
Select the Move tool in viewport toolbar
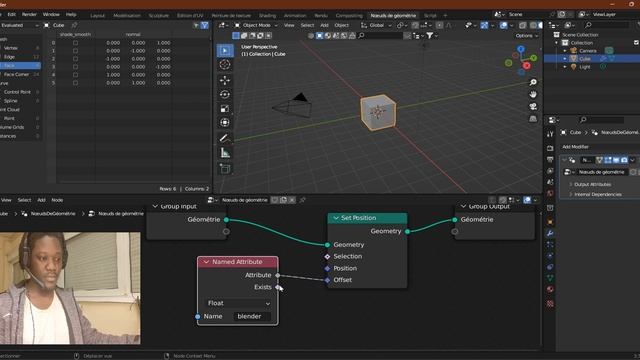(225, 80)
